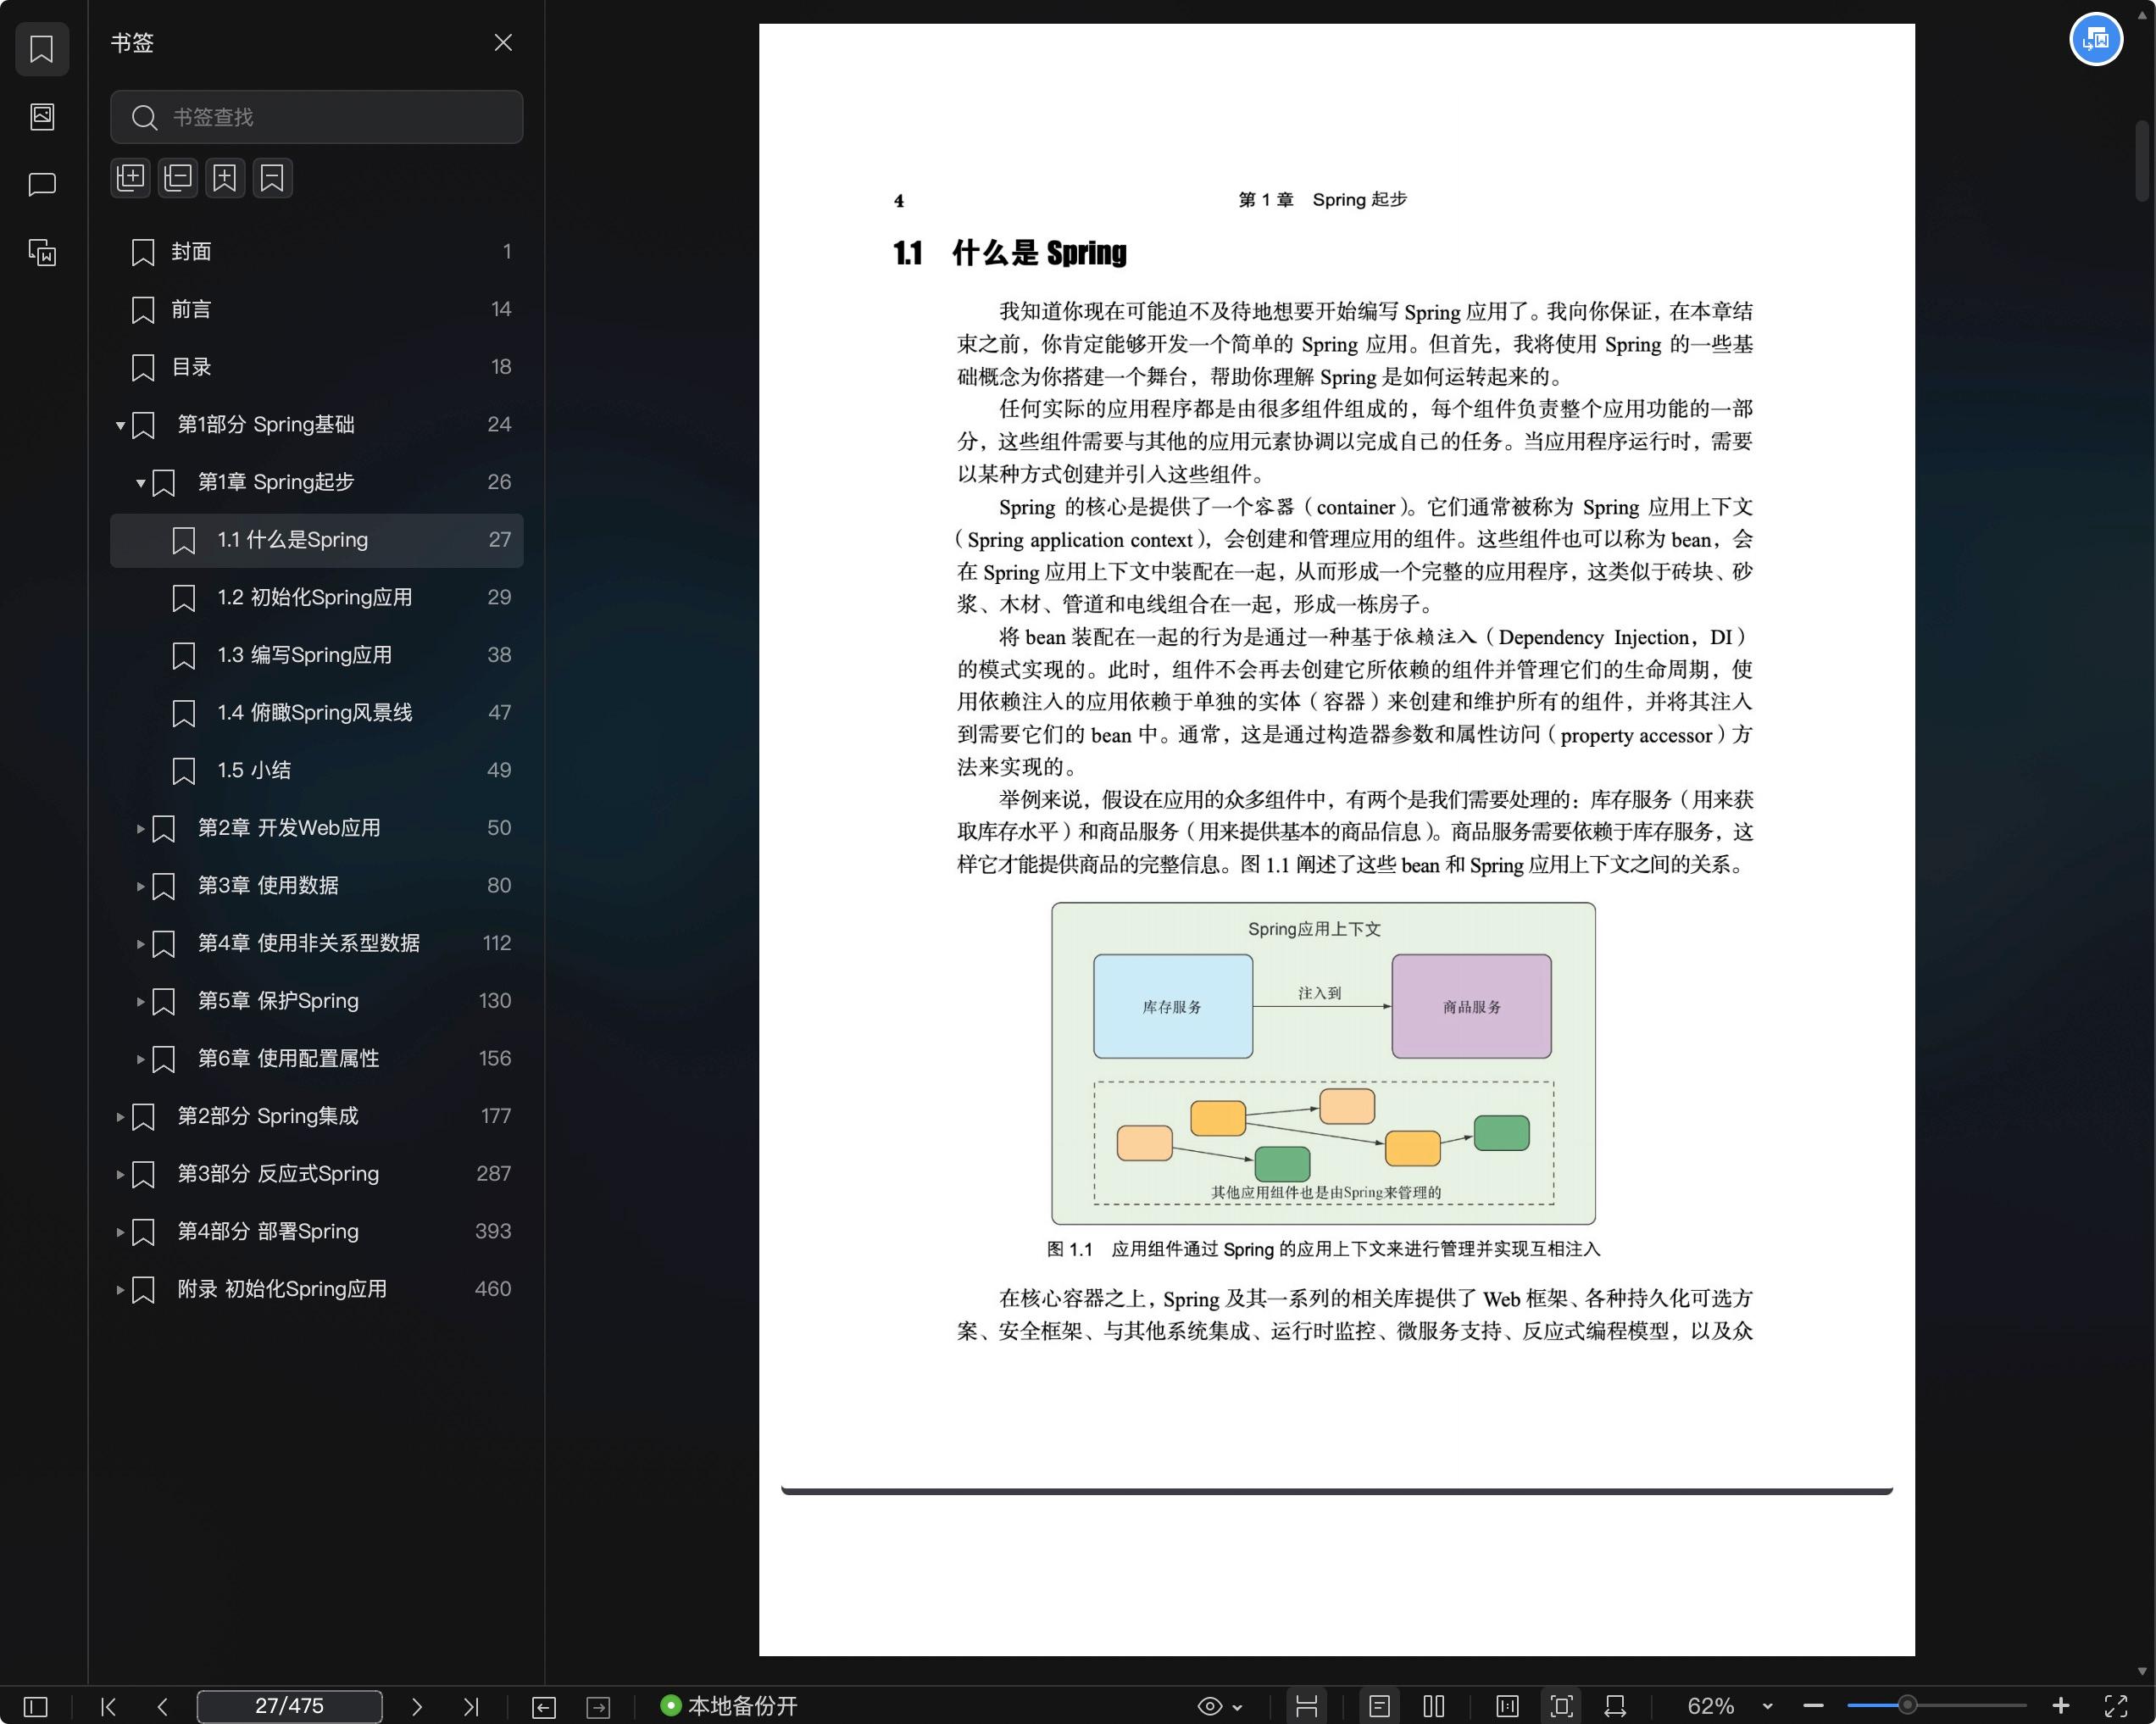Viewport: 2156px width, 1724px height.
Task: Open the 62% zoom level dropdown
Action: [x=1730, y=1706]
